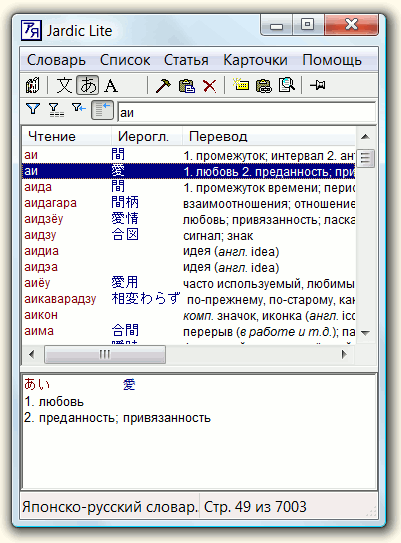Click the Перевод column header
This screenshot has width=401, height=543.
[269, 136]
